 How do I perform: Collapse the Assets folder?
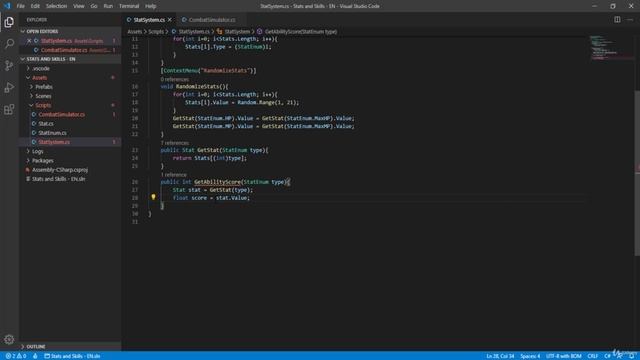coord(40,78)
